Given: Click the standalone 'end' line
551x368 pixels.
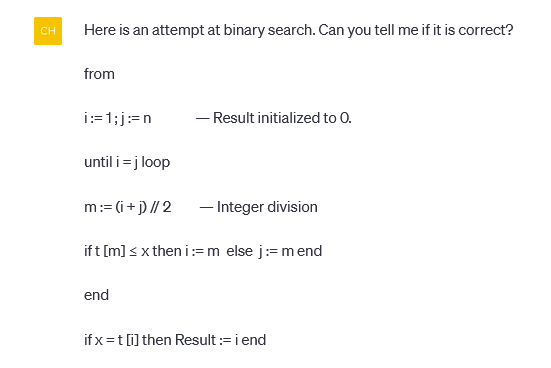Looking at the screenshot, I should tap(96, 295).
